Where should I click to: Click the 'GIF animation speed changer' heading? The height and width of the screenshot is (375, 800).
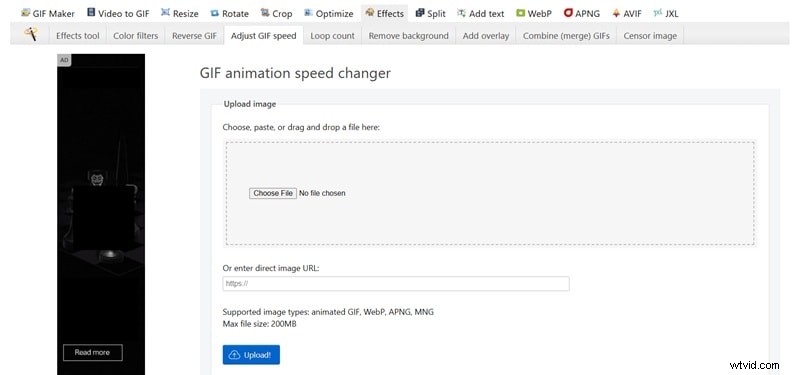tap(295, 73)
